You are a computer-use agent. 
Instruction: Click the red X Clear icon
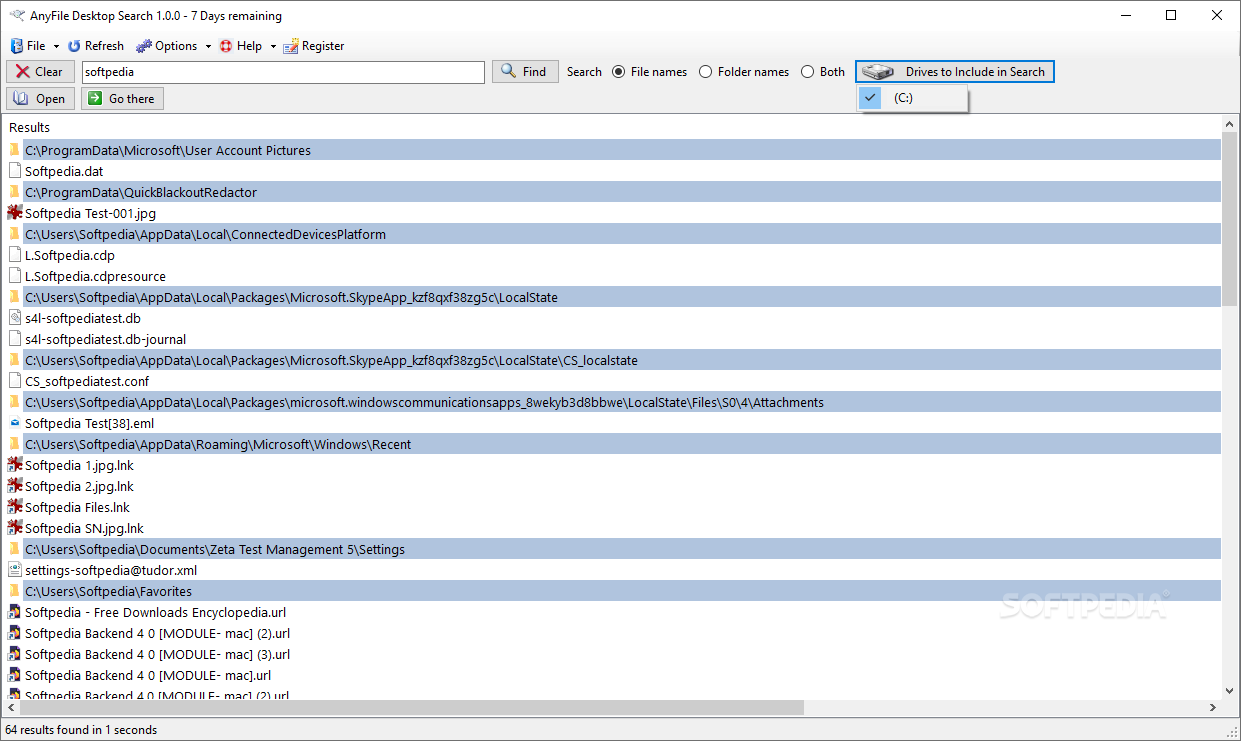click(23, 72)
